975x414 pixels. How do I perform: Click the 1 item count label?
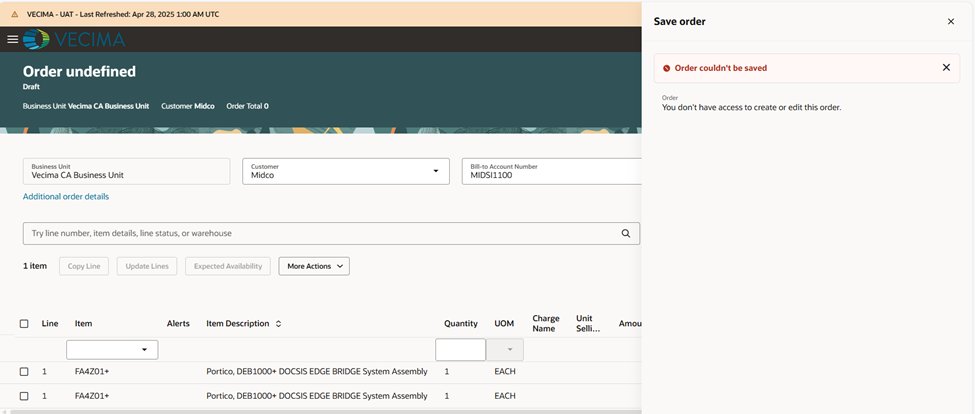point(35,266)
